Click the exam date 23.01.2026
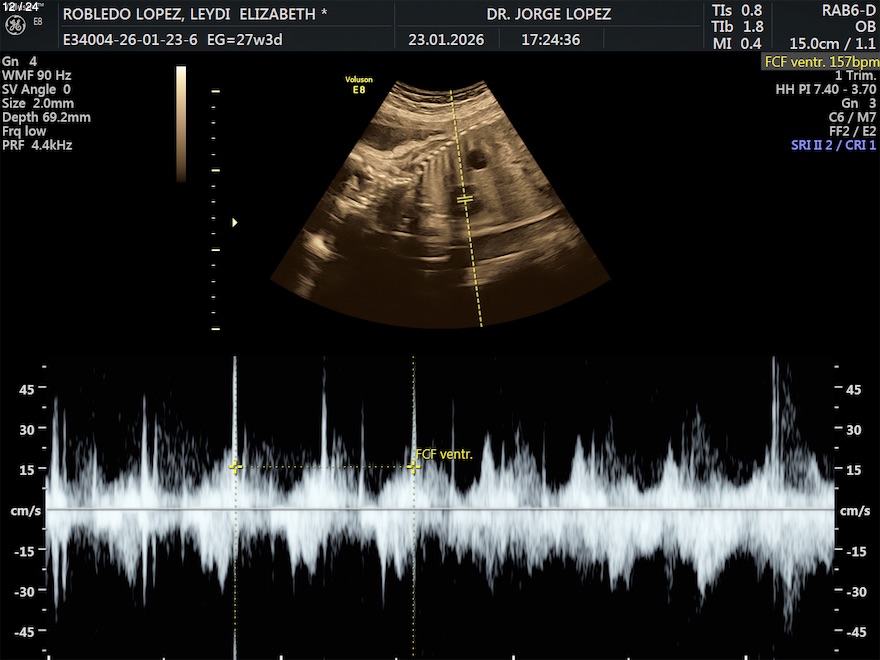Screen dimensions: 880x660 pos(446,42)
